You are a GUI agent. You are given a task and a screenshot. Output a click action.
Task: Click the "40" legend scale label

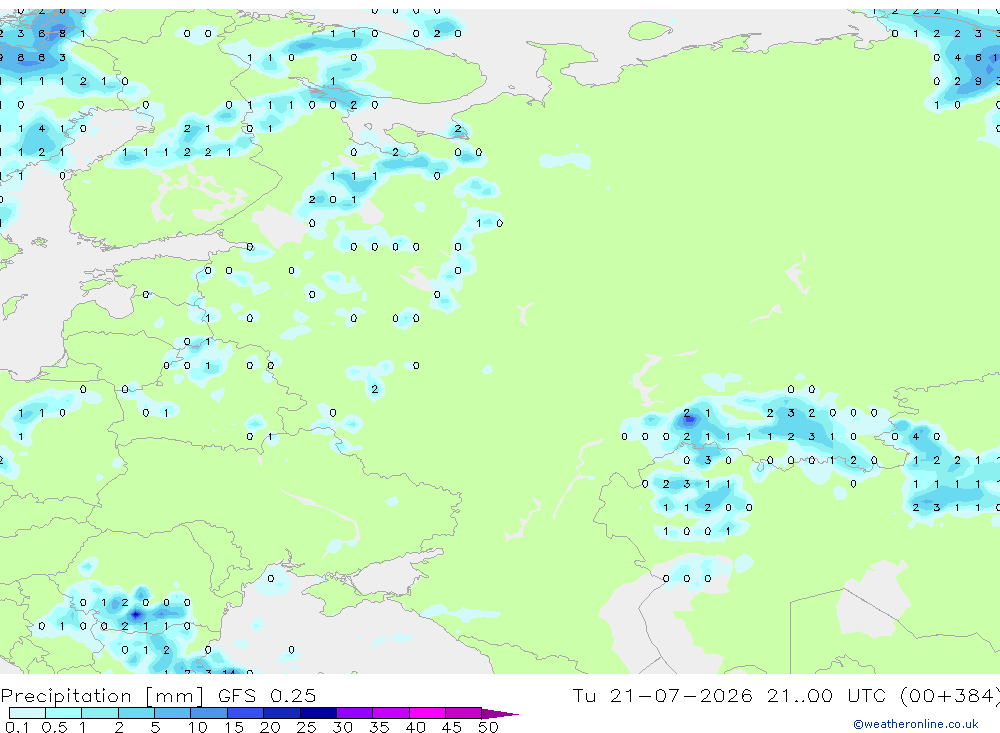pyautogui.click(x=415, y=727)
